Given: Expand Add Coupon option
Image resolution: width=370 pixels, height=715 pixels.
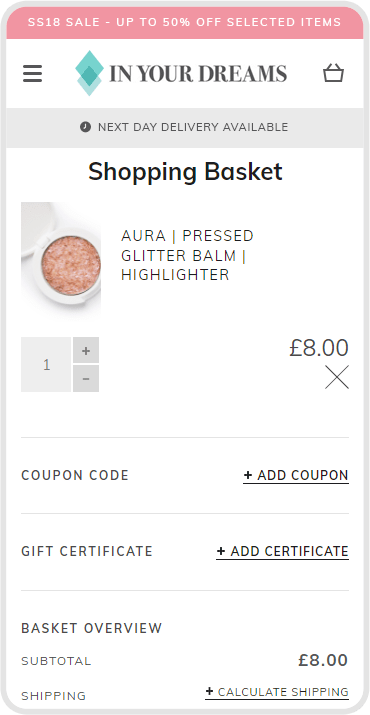Looking at the screenshot, I should [296, 476].
